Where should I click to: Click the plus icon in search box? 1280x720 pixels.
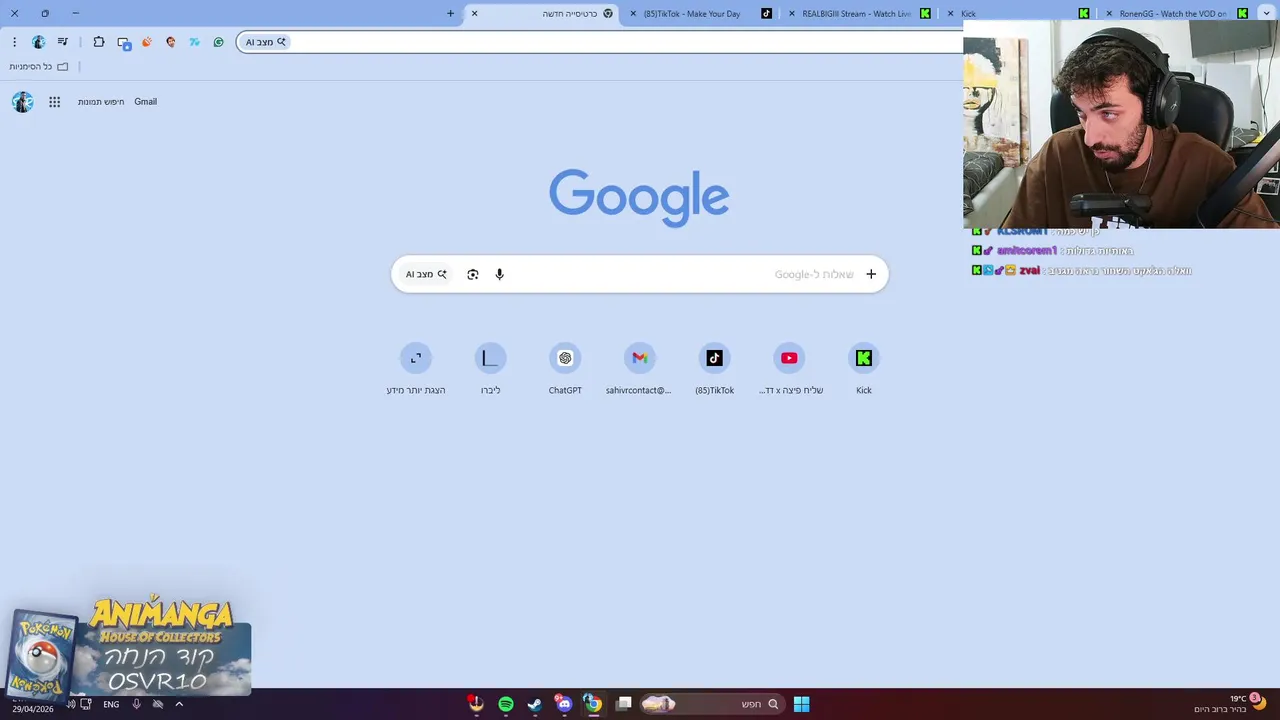tap(871, 274)
